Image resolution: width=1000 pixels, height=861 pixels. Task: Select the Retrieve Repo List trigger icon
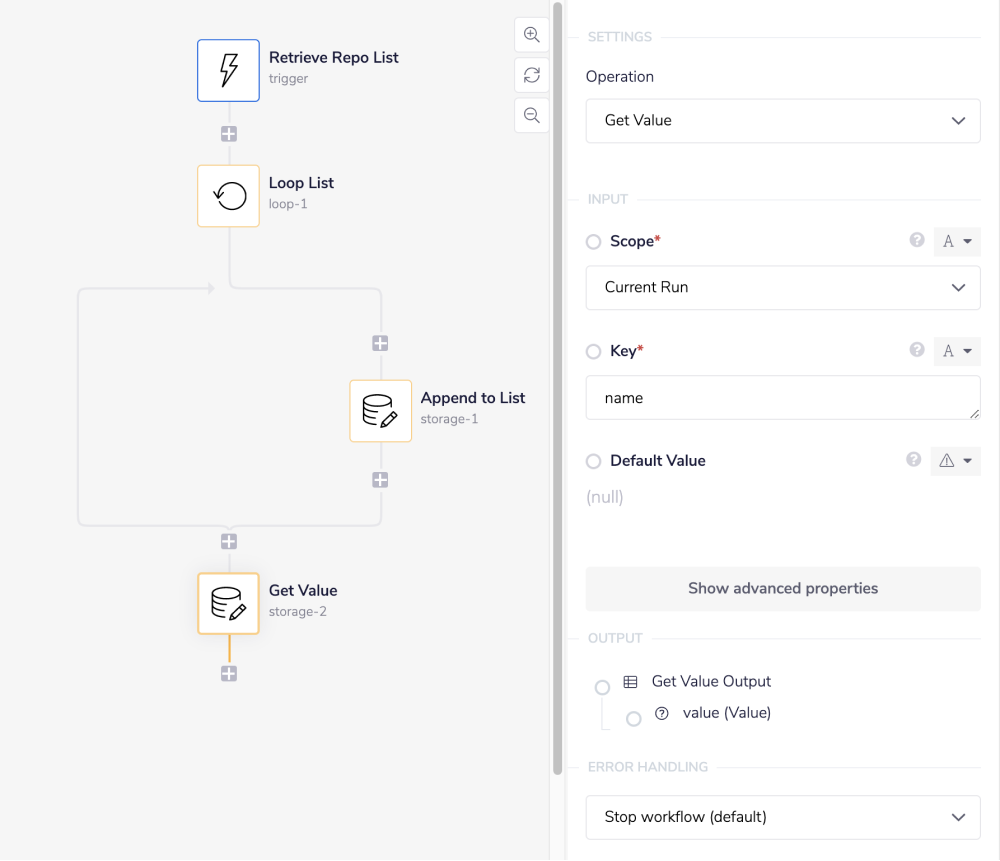point(228,70)
